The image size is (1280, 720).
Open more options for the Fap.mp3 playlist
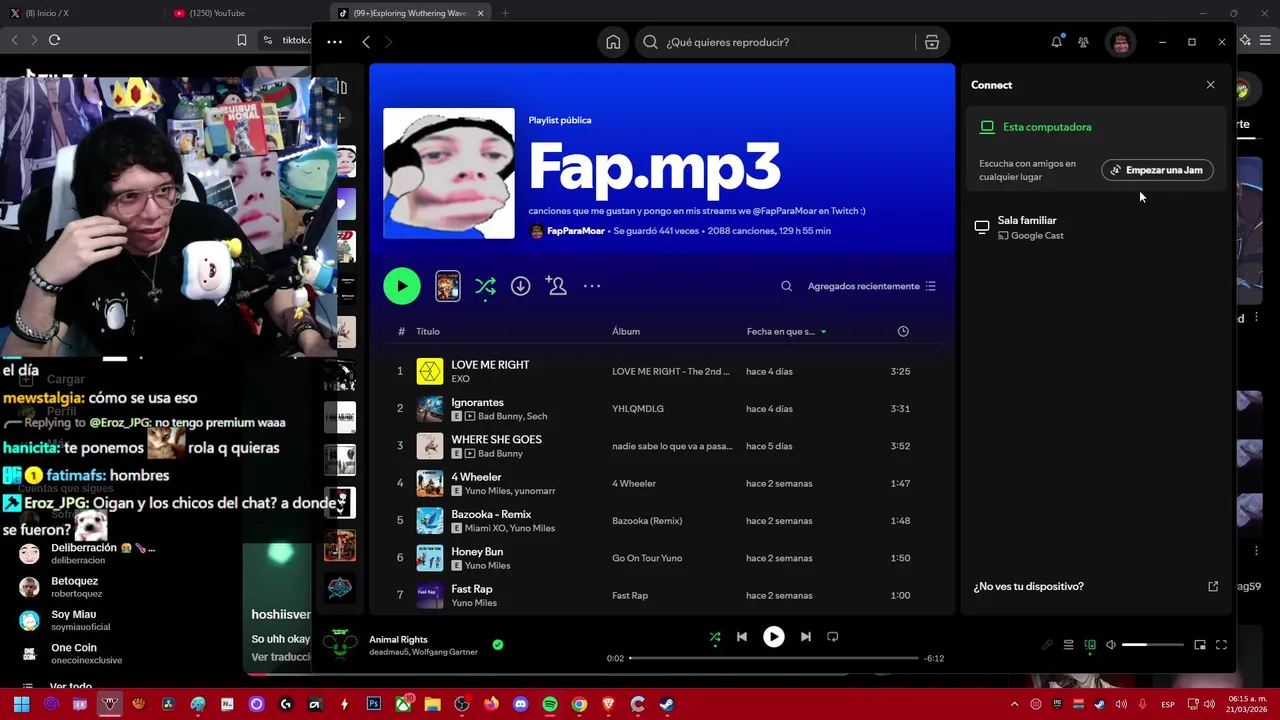tap(592, 286)
